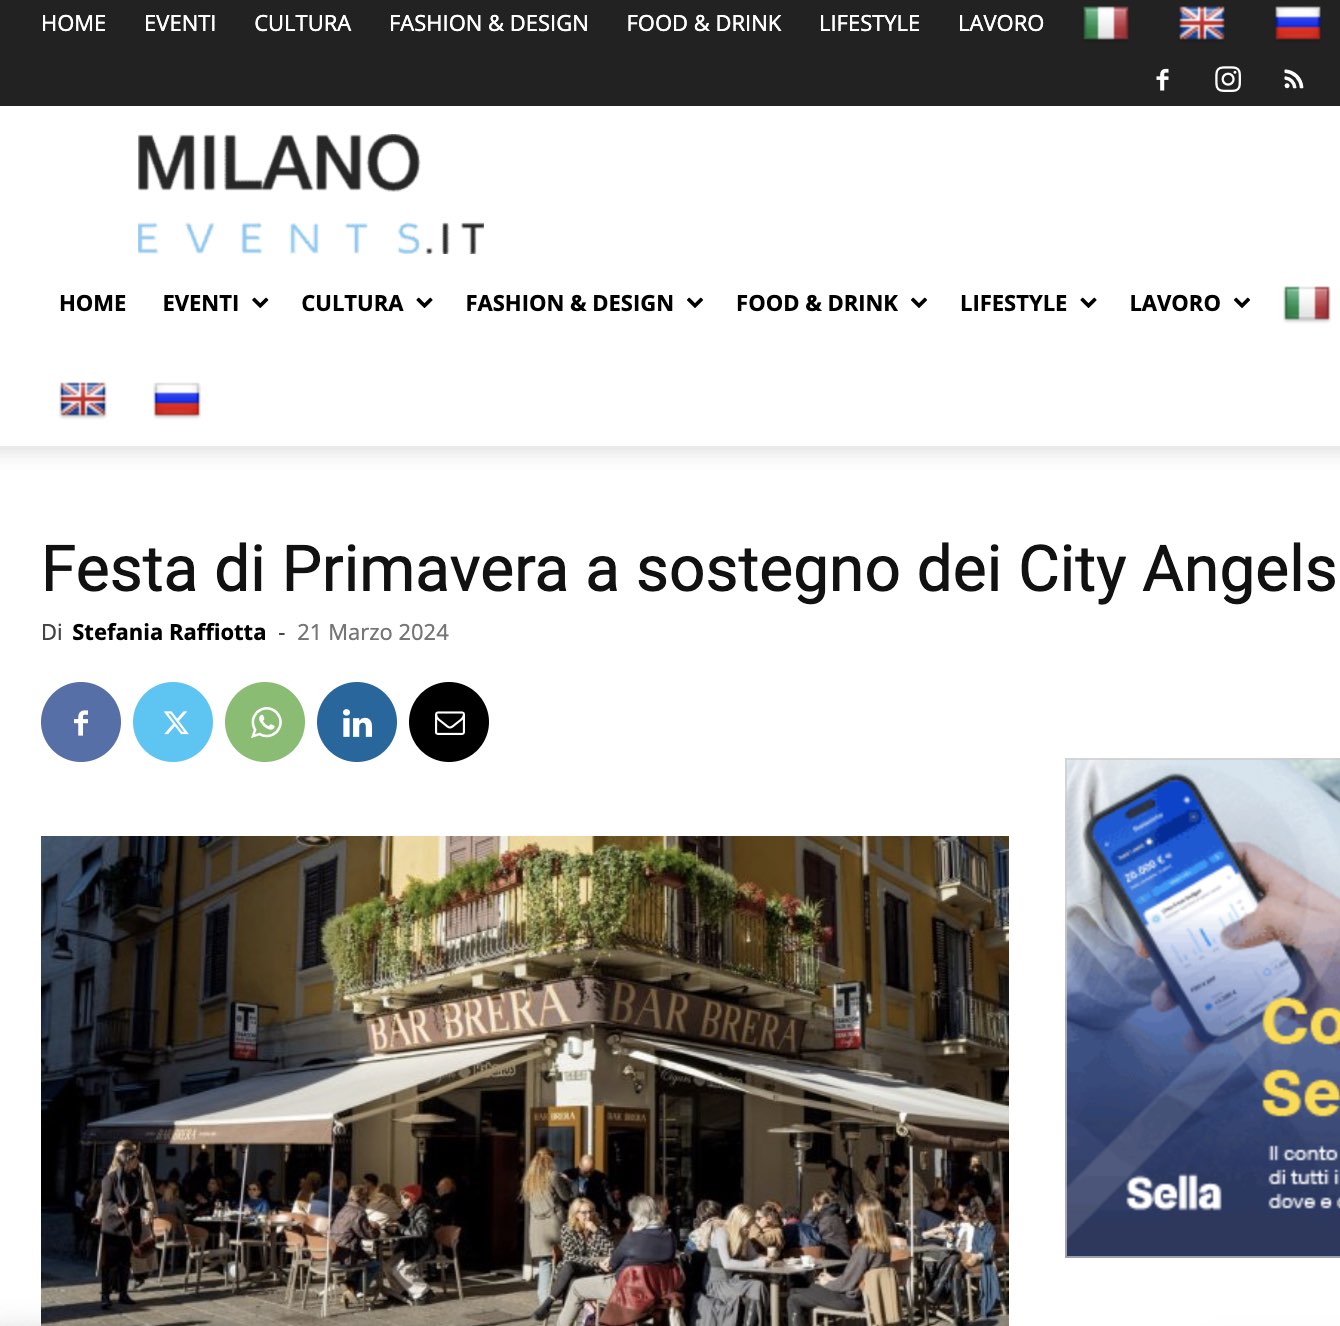
Task: Open the Sella bank advertisement banner
Action: [1203, 1008]
